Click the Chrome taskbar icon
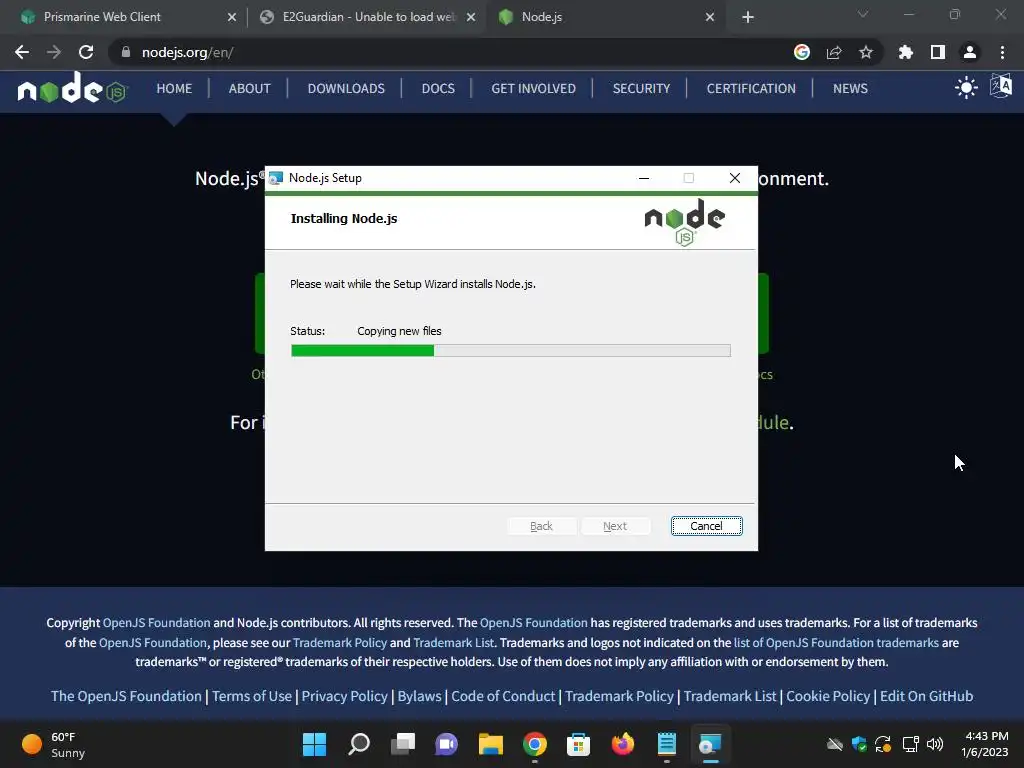Viewport: 1024px width, 768px height. [534, 744]
